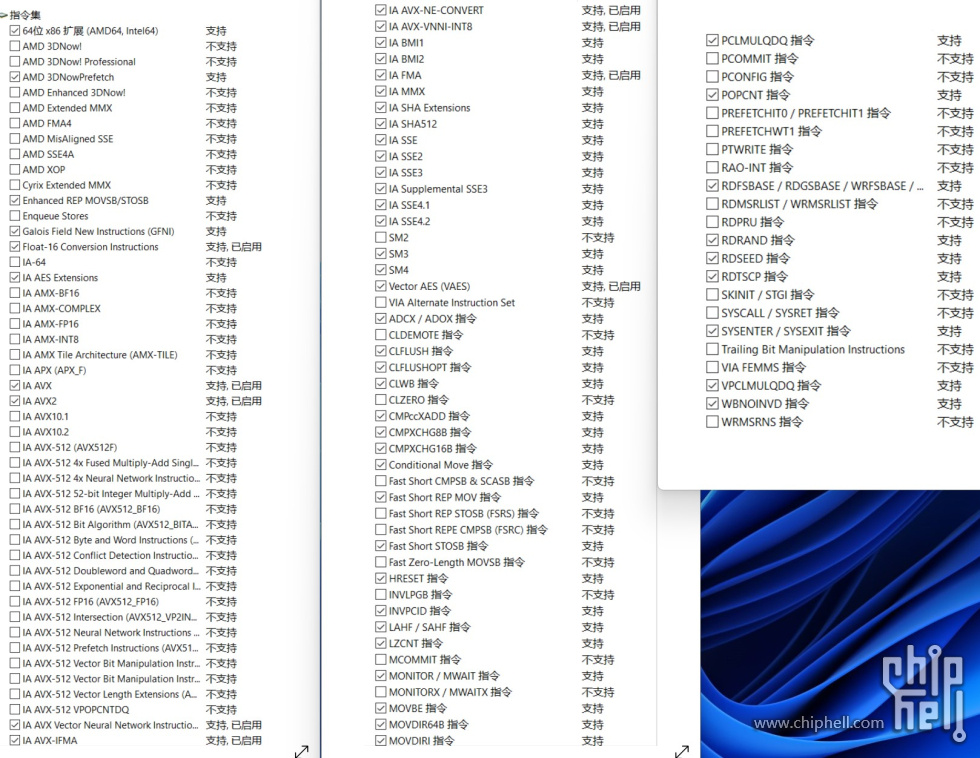Toggle Enhanced REP MOVSB/STOSB checkbox
This screenshot has width=980, height=758.
pos(15,201)
